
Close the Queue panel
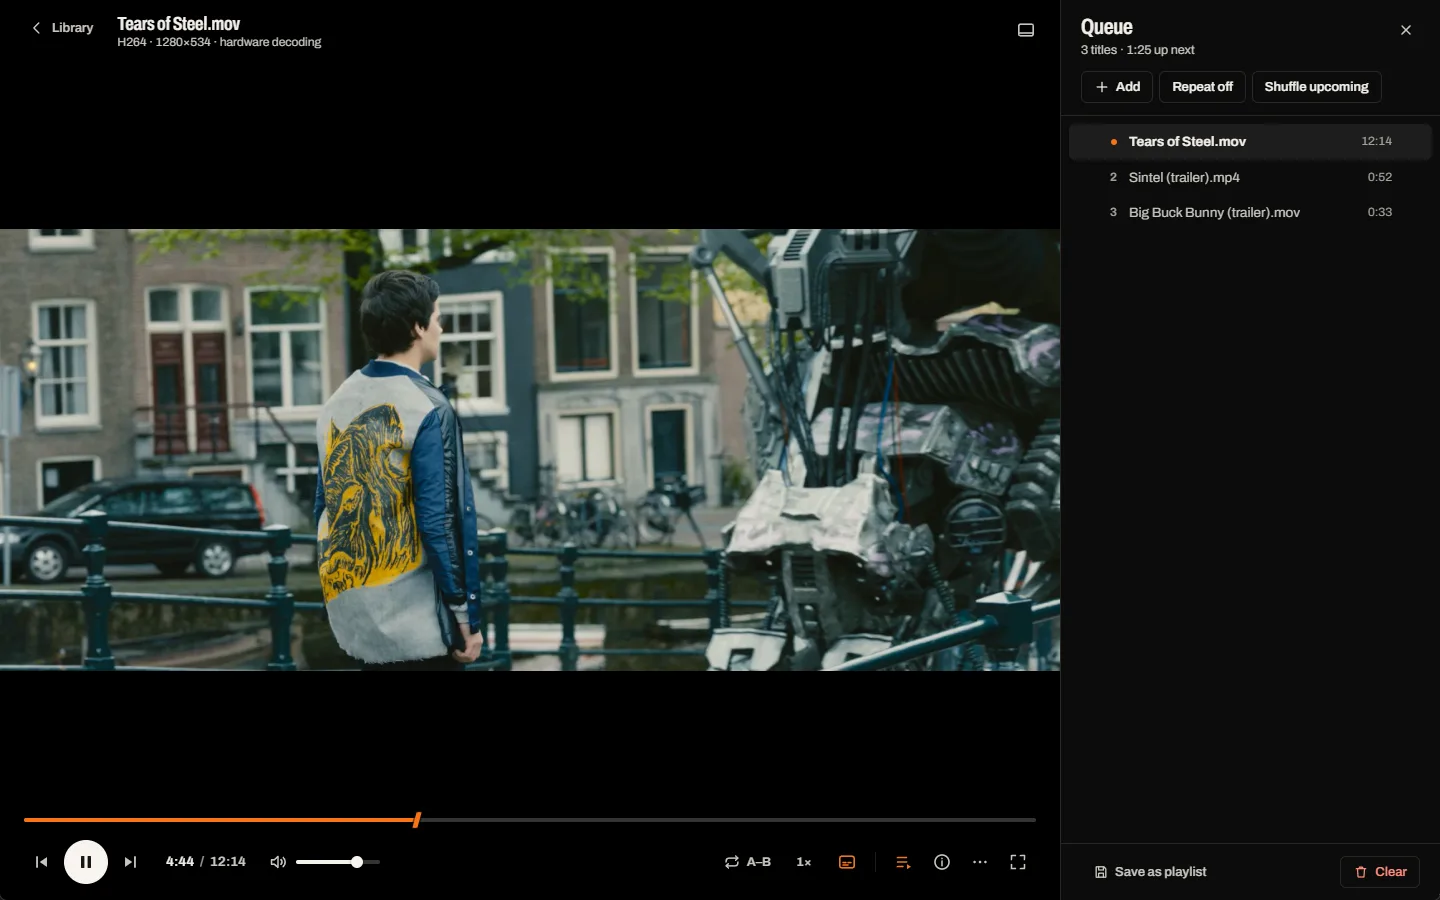point(1406,30)
